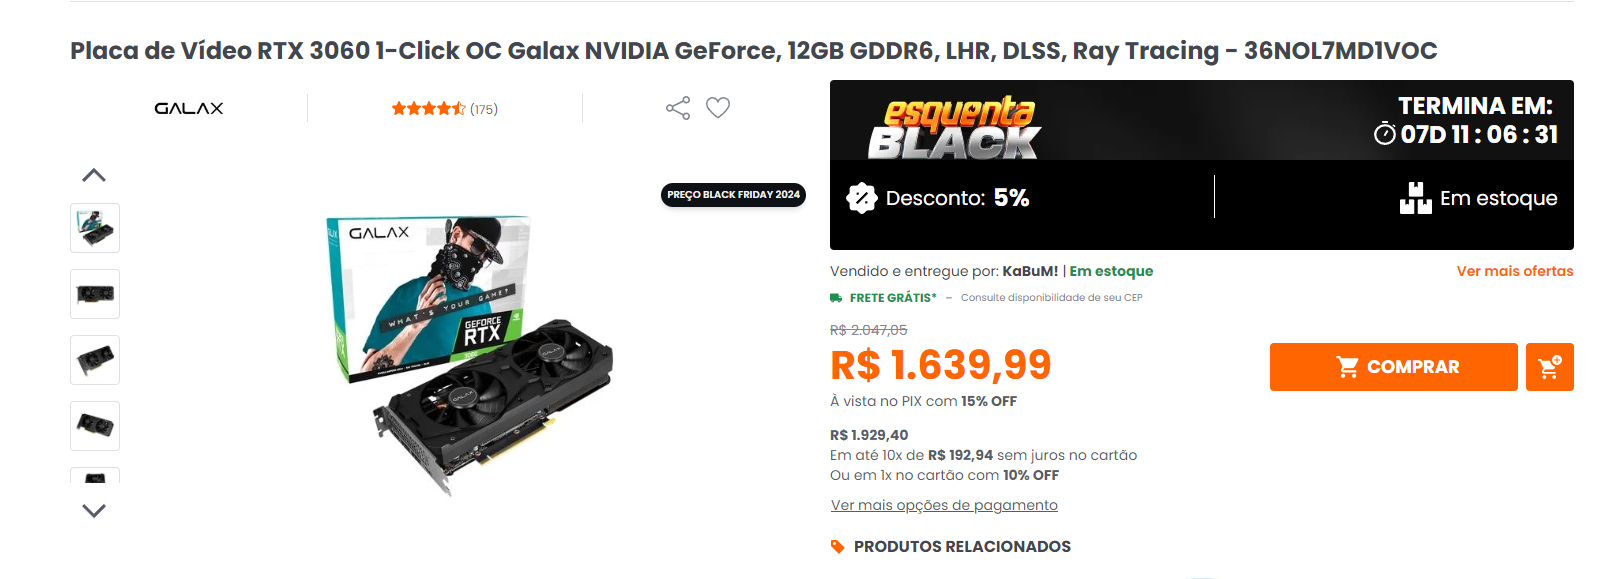
Task: Click the main product image
Action: (x=470, y=355)
